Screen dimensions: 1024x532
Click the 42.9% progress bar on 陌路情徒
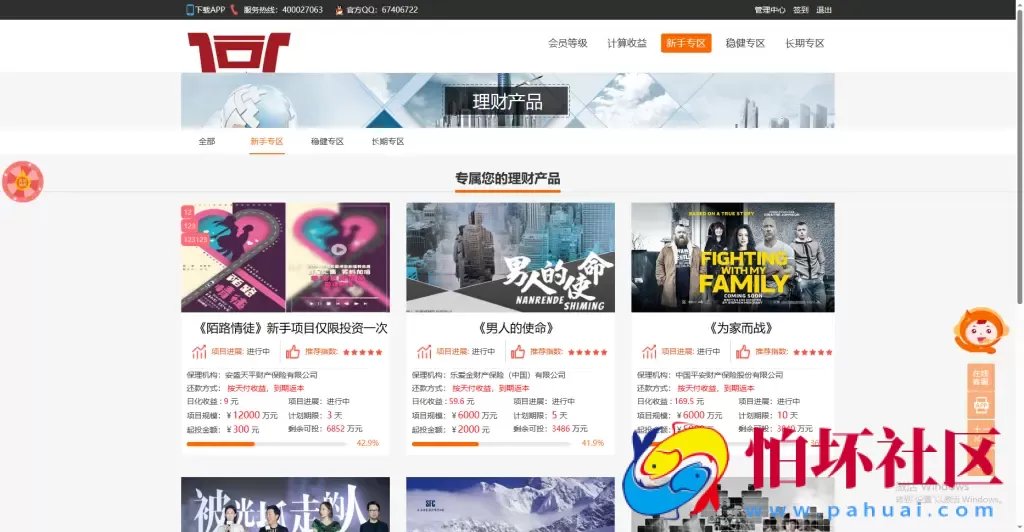click(x=266, y=444)
